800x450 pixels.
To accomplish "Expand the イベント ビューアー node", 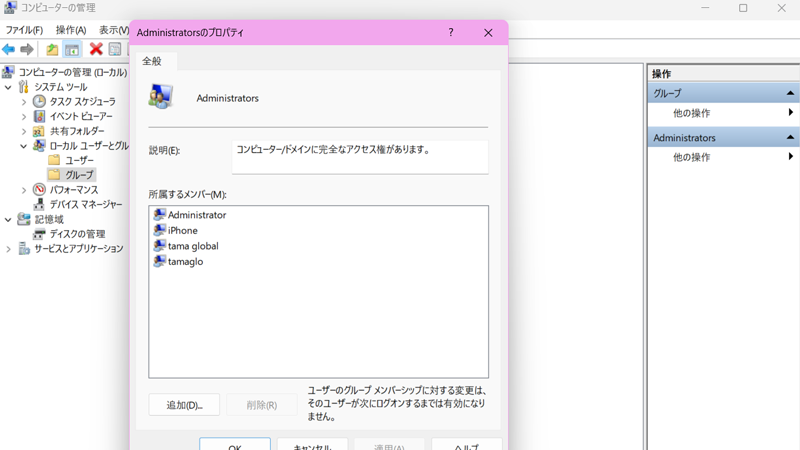I will pyautogui.click(x=23, y=117).
